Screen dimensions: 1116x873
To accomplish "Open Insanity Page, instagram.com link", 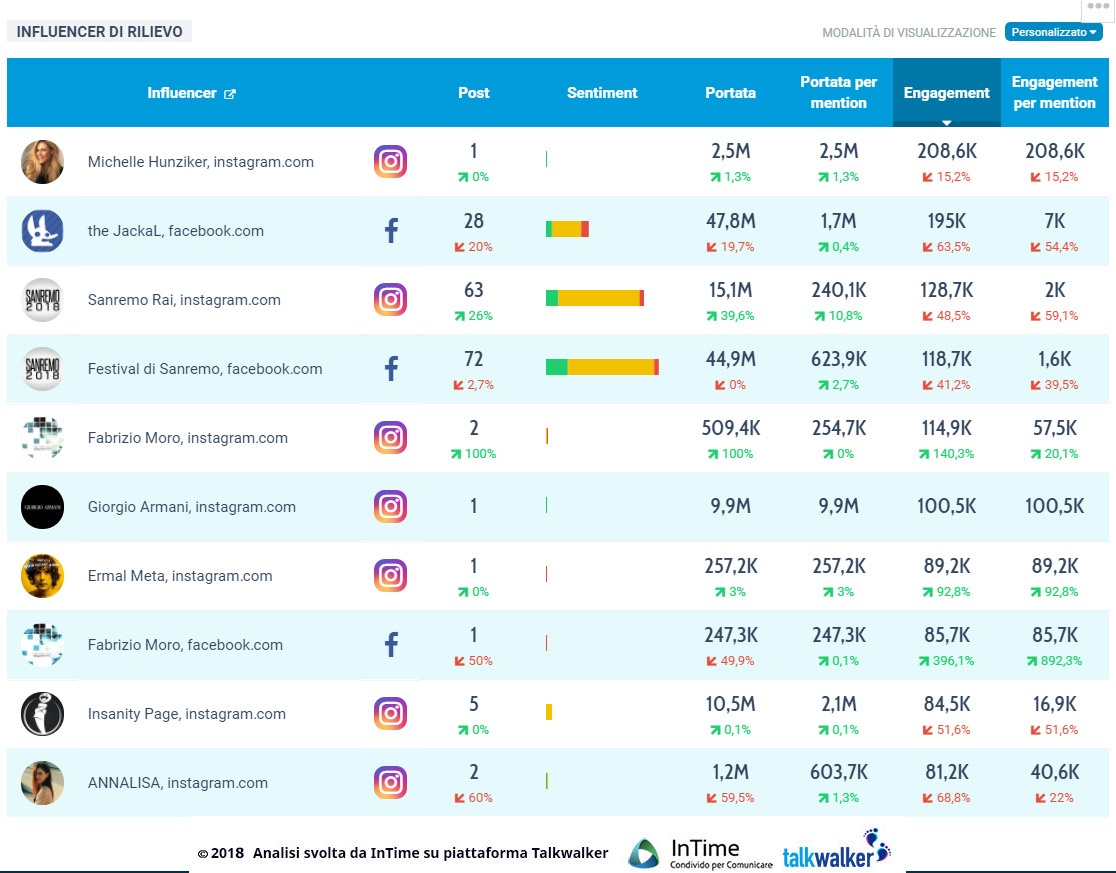I will [x=186, y=714].
